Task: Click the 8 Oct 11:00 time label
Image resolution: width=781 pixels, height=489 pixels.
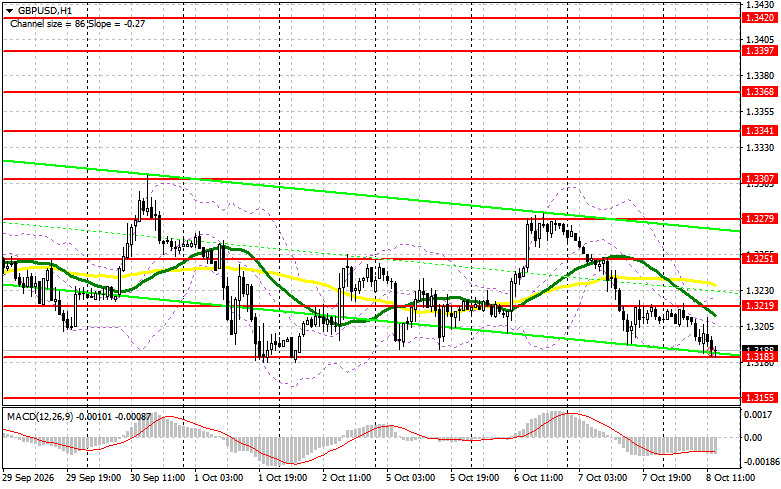Action: [731, 478]
